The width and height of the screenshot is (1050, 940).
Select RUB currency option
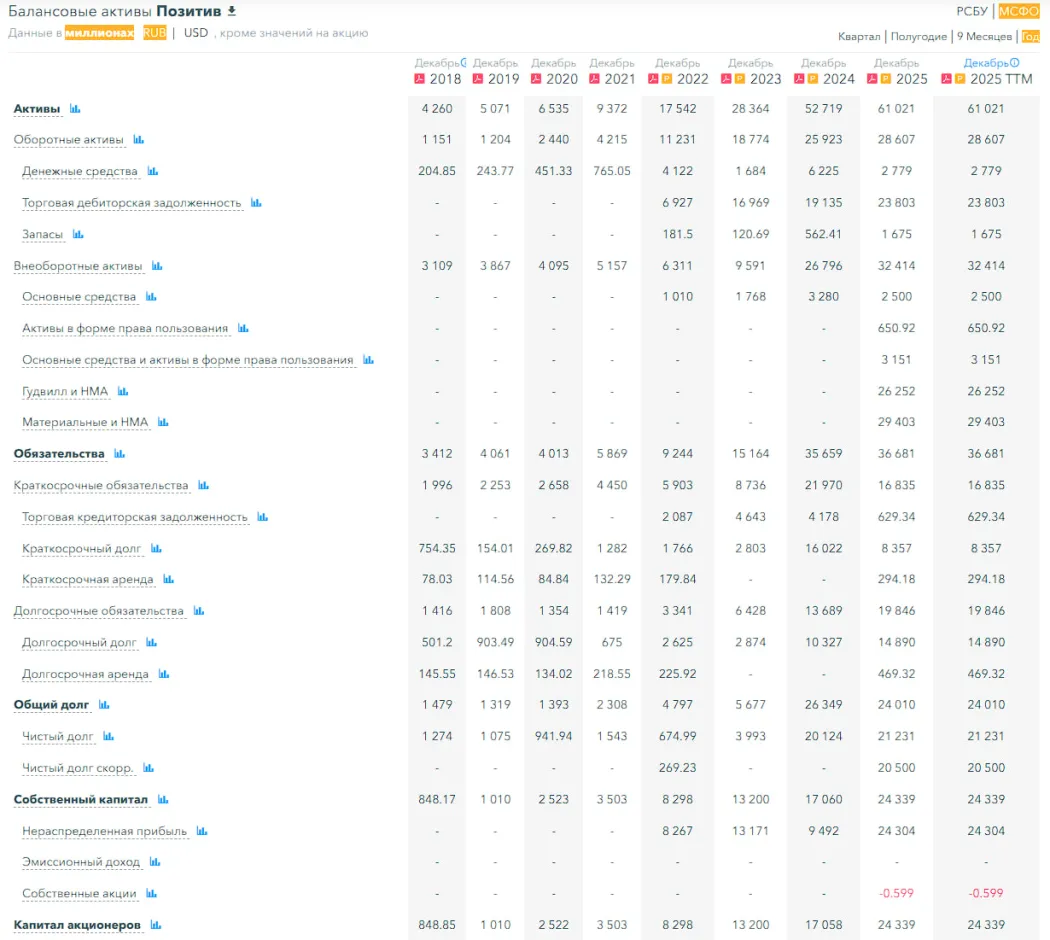(x=155, y=33)
